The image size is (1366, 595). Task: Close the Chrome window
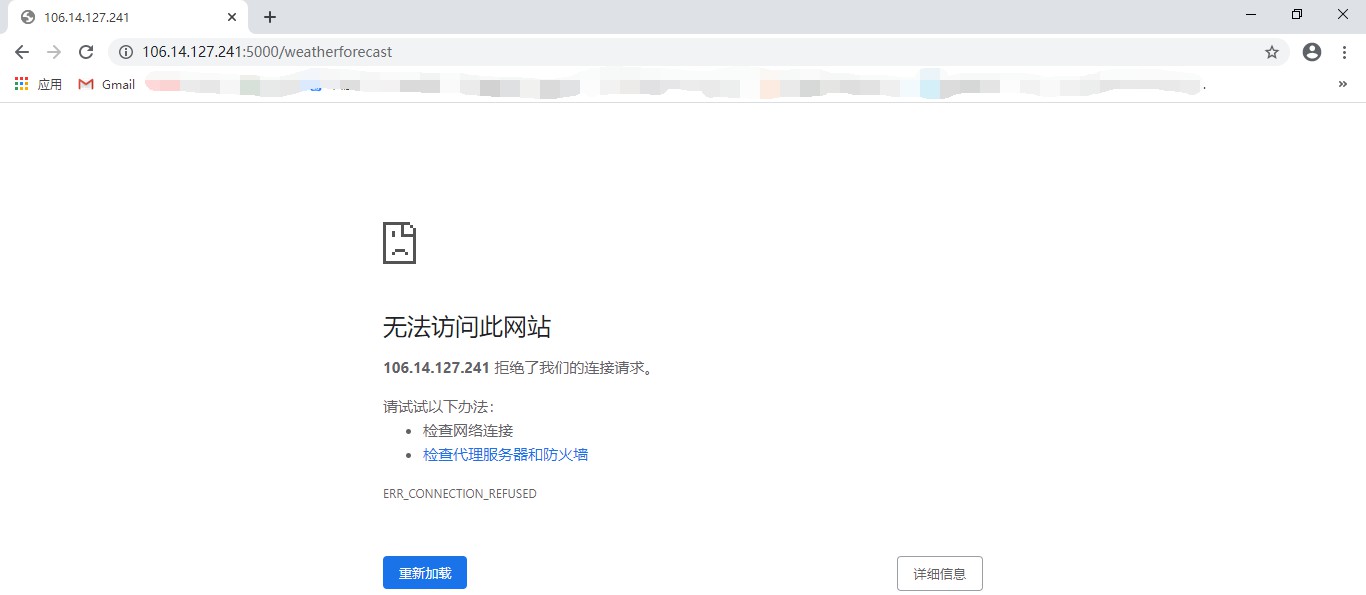pyautogui.click(x=1343, y=14)
